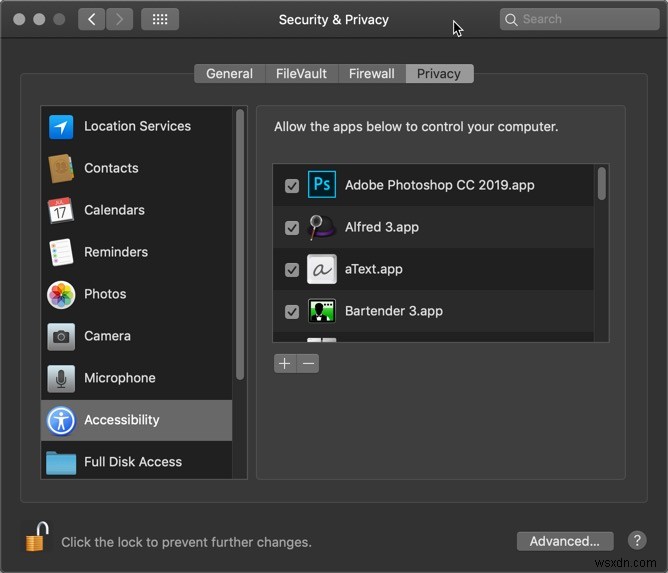
Task: Click the Contacts book icon
Action: pos(61,168)
